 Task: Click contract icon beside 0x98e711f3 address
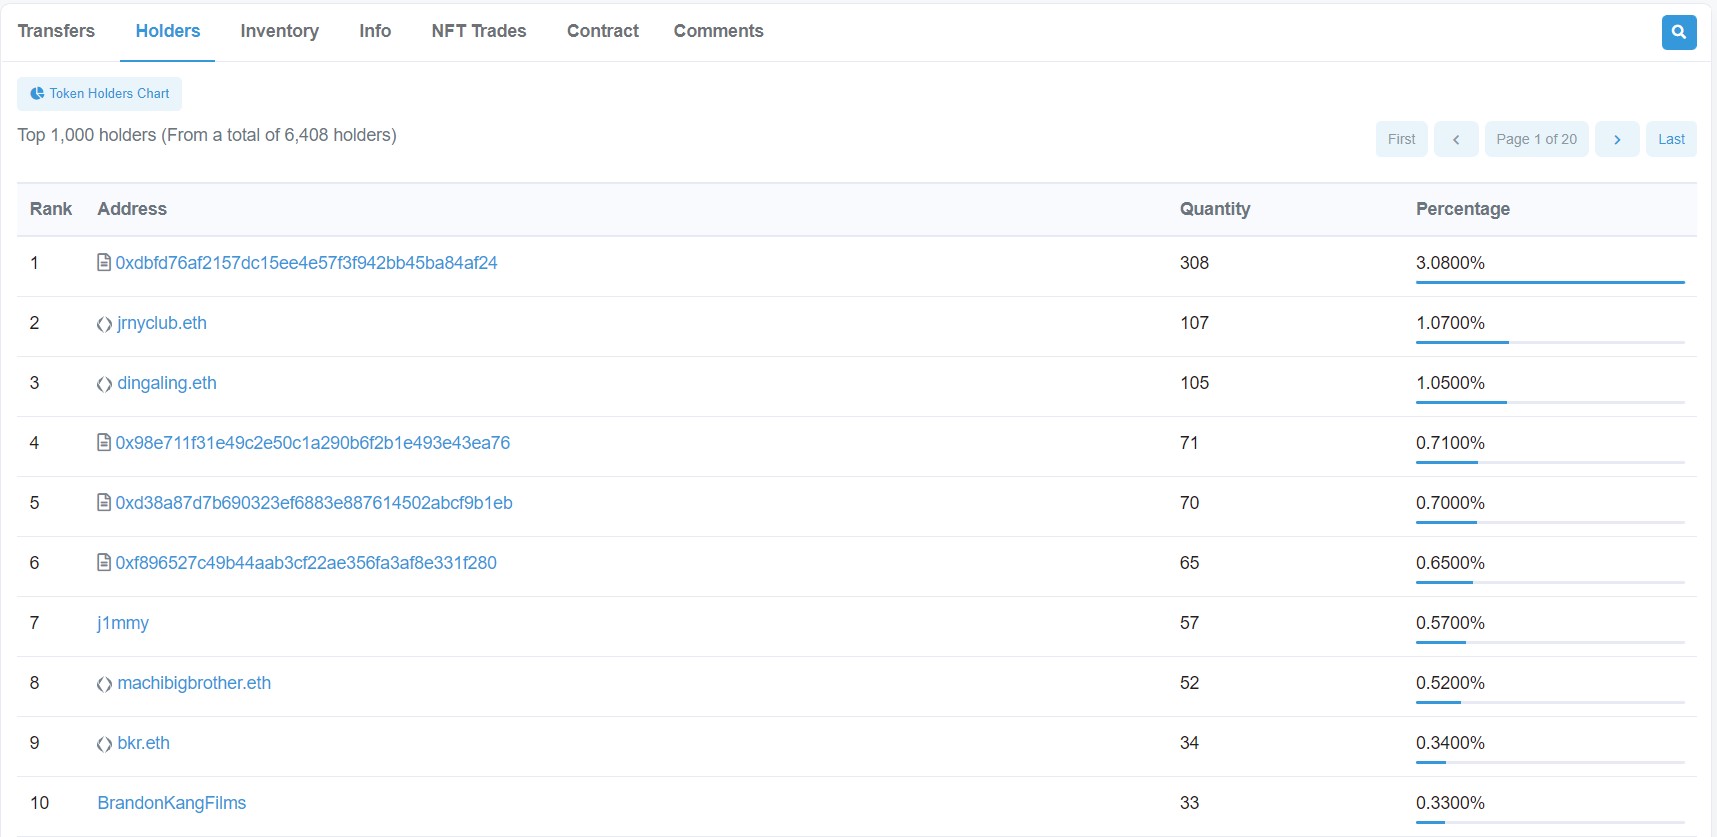click(x=104, y=443)
